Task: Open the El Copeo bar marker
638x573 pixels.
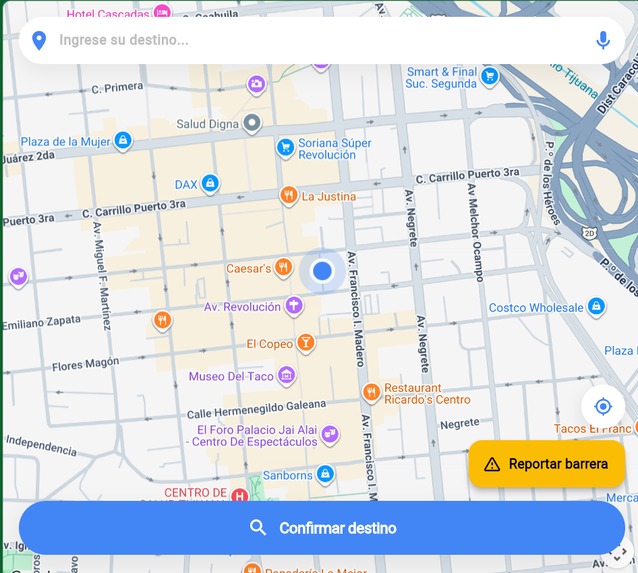Action: click(306, 343)
